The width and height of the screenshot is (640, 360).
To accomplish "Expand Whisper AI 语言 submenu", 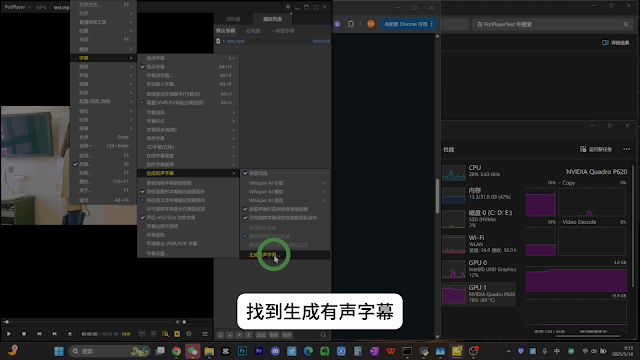I will tap(285, 200).
